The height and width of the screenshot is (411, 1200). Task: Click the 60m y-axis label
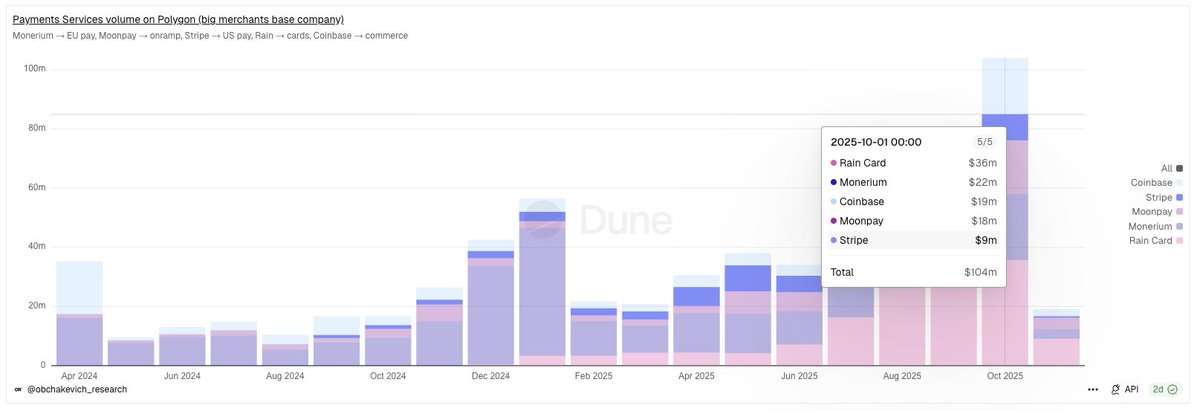(x=36, y=187)
